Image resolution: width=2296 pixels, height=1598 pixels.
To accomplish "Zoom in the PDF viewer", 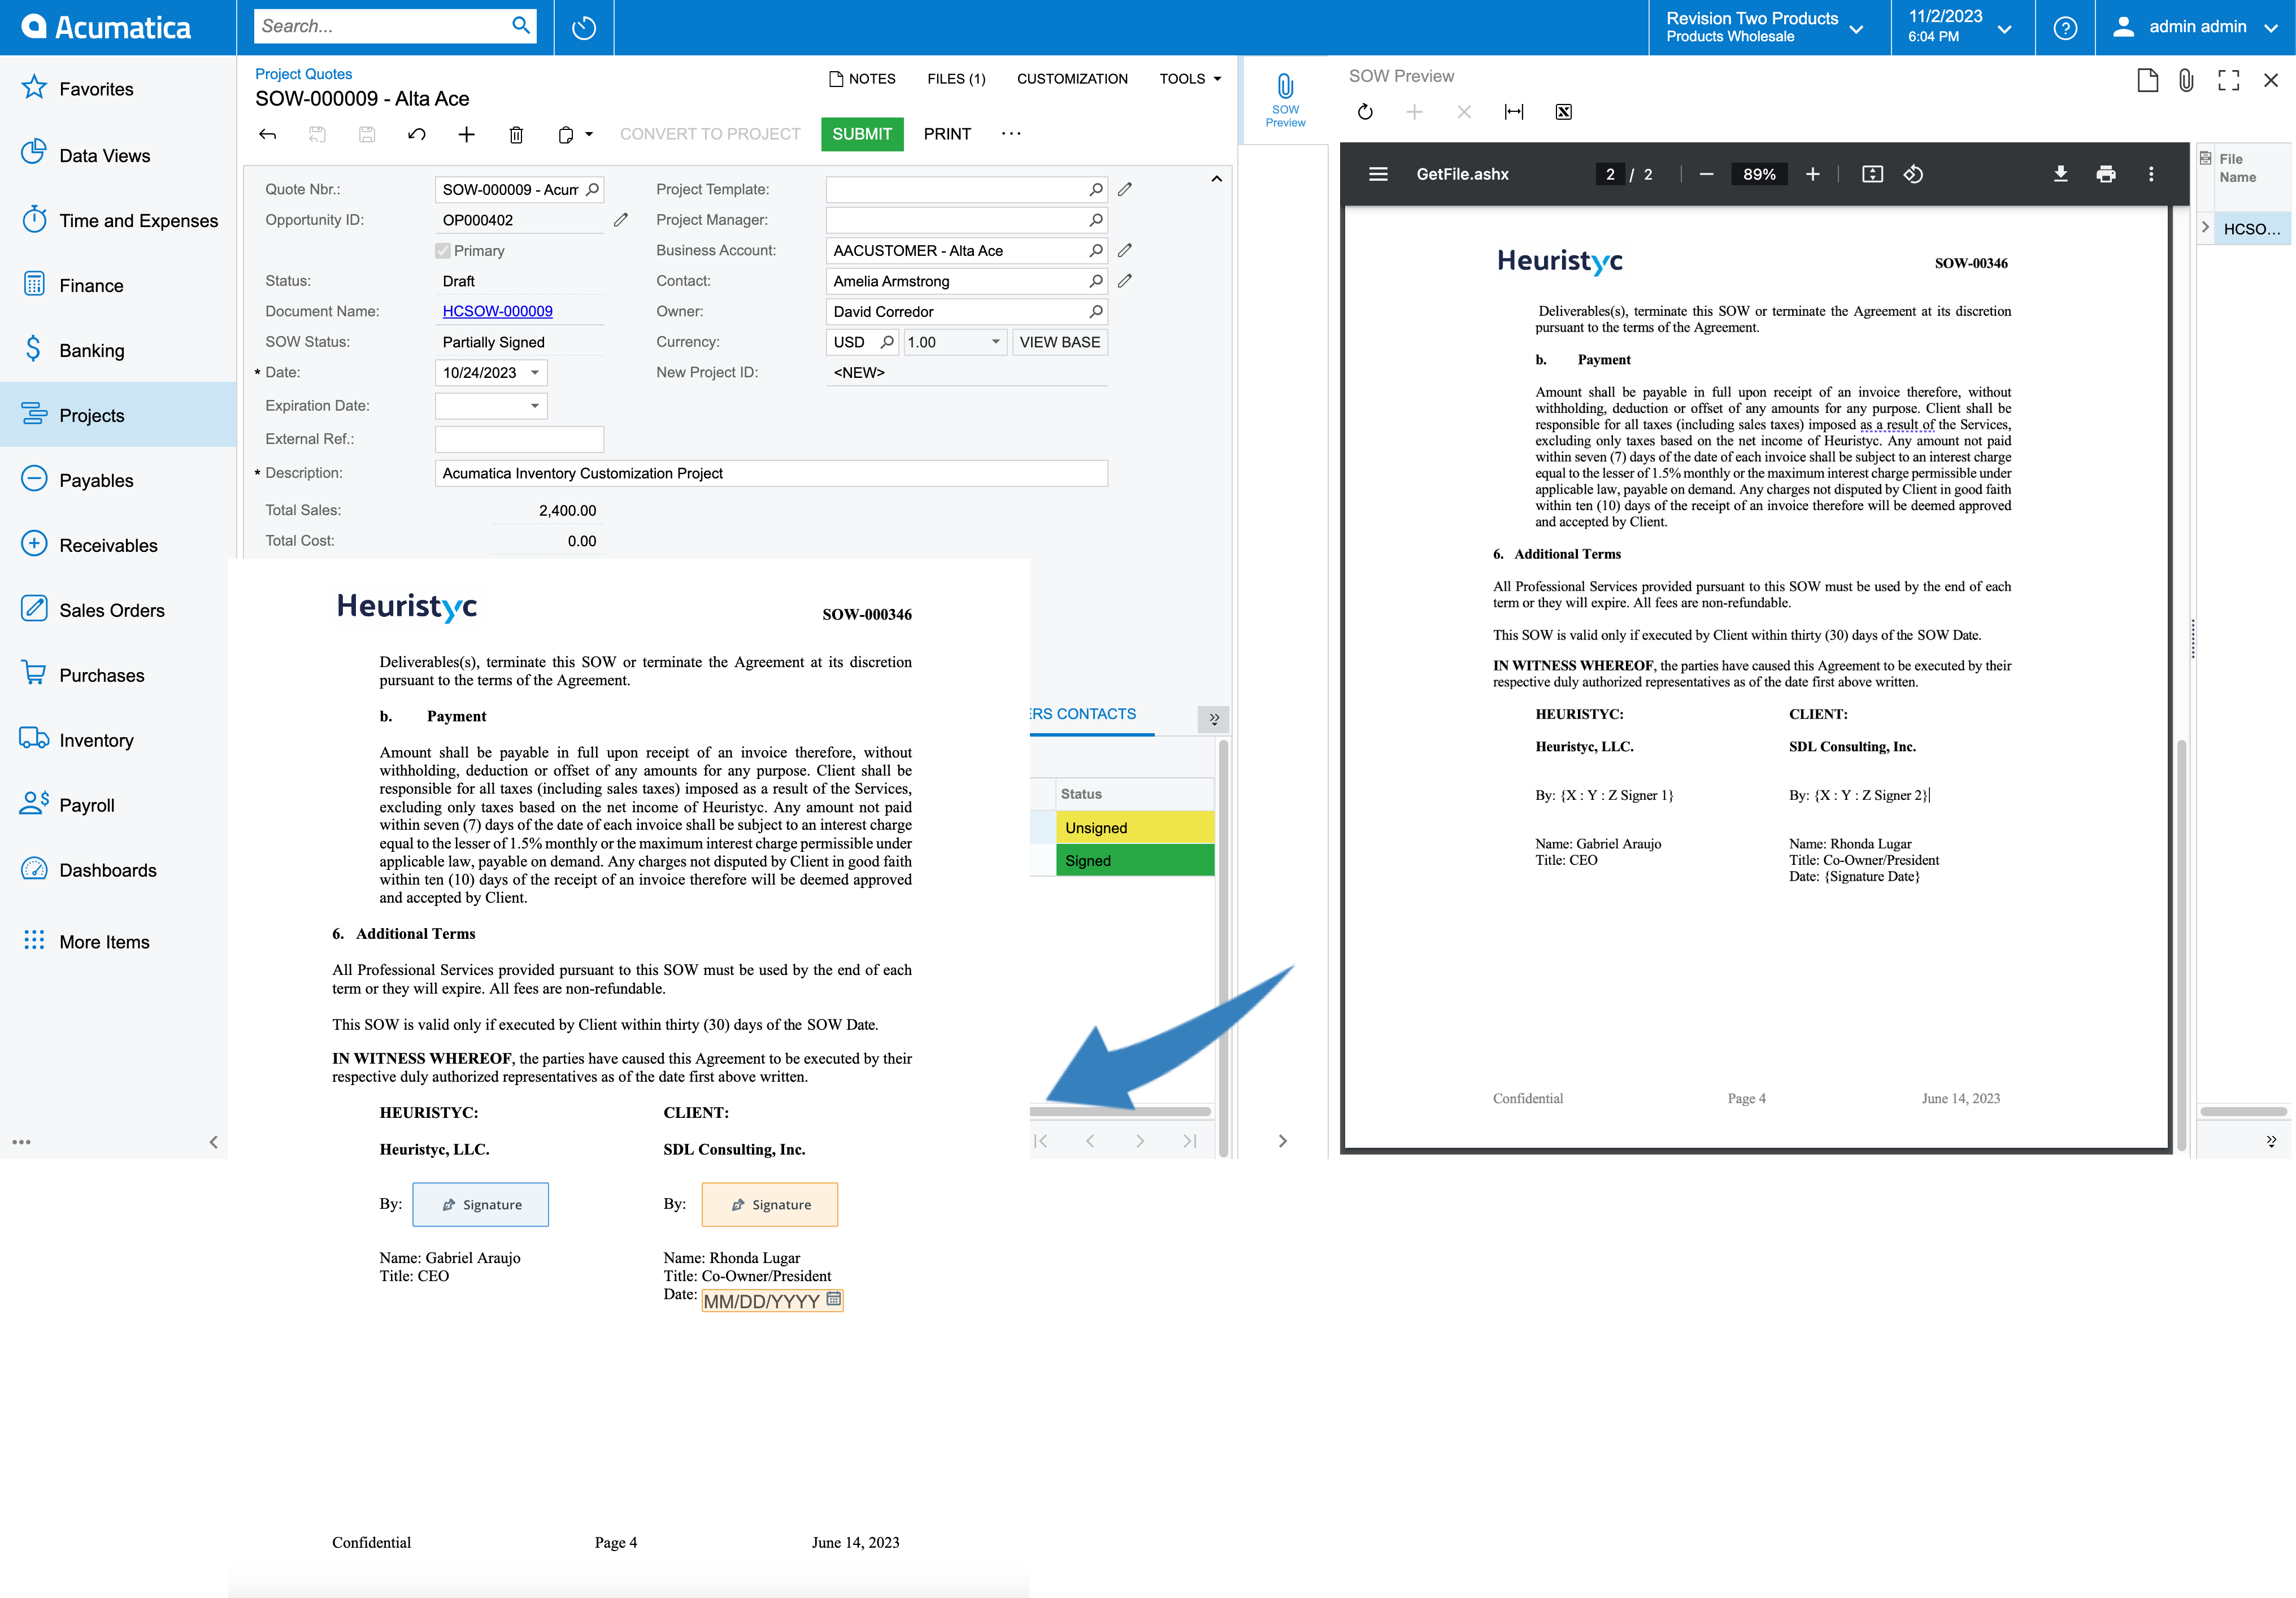I will click(1812, 174).
